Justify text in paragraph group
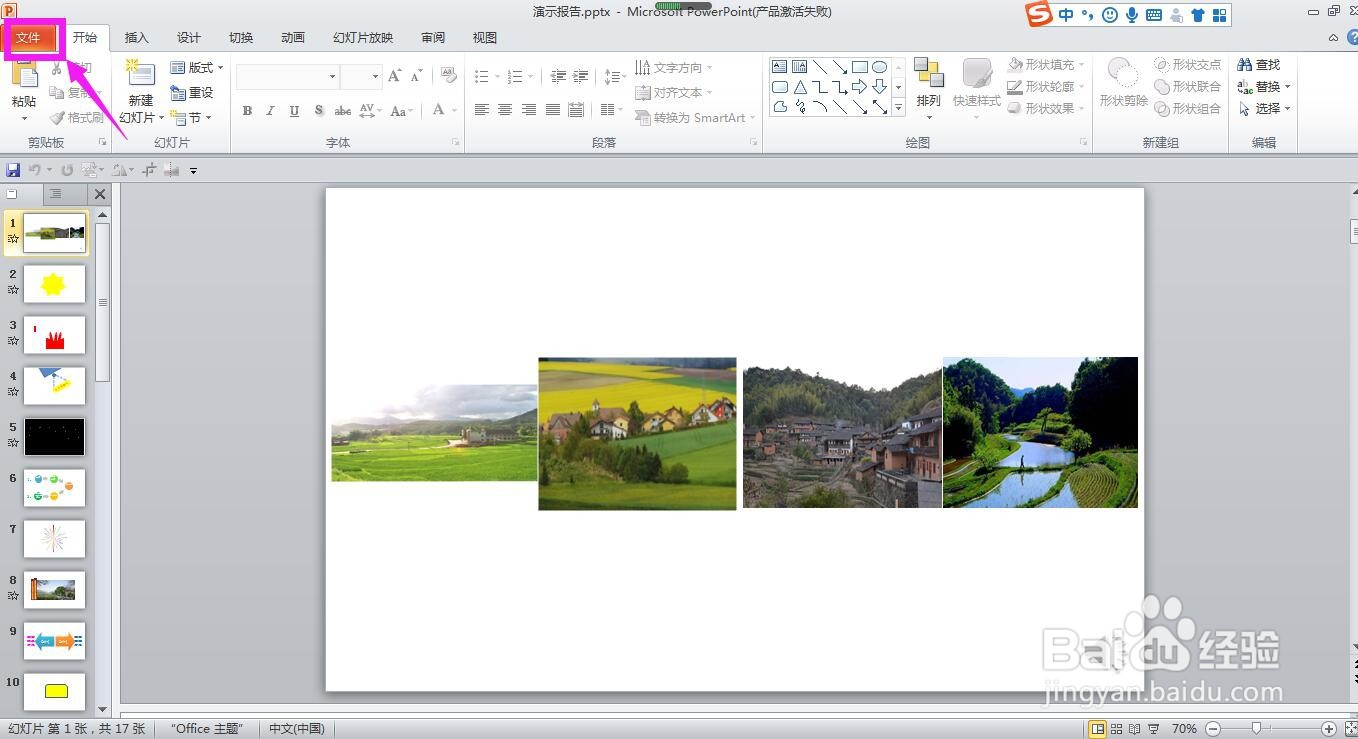Viewport: 1358px width, 739px height. click(x=552, y=110)
